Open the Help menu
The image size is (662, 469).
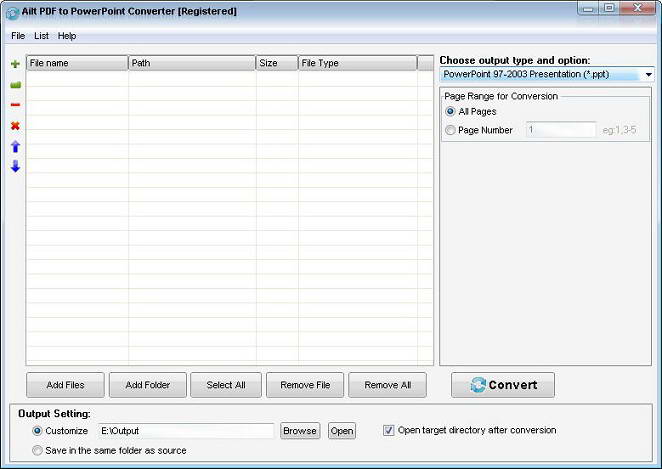tap(67, 36)
